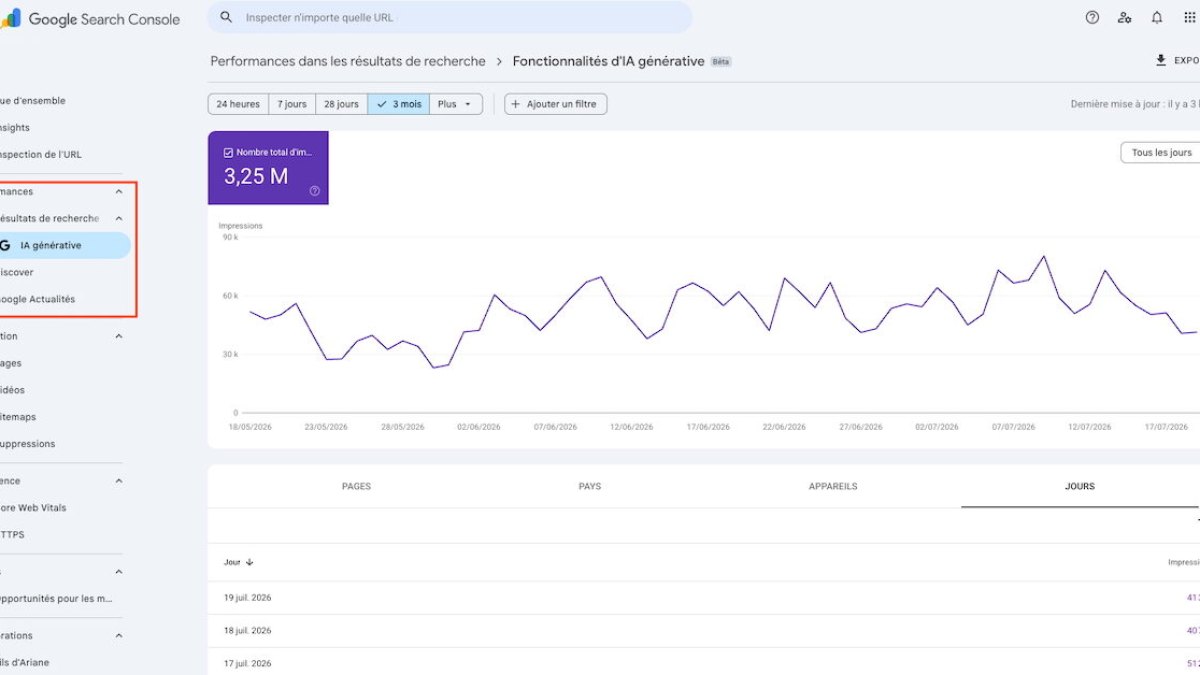The width and height of the screenshot is (1200, 675).
Task: Collapse the Résultats de recherche group
Action: [119, 218]
